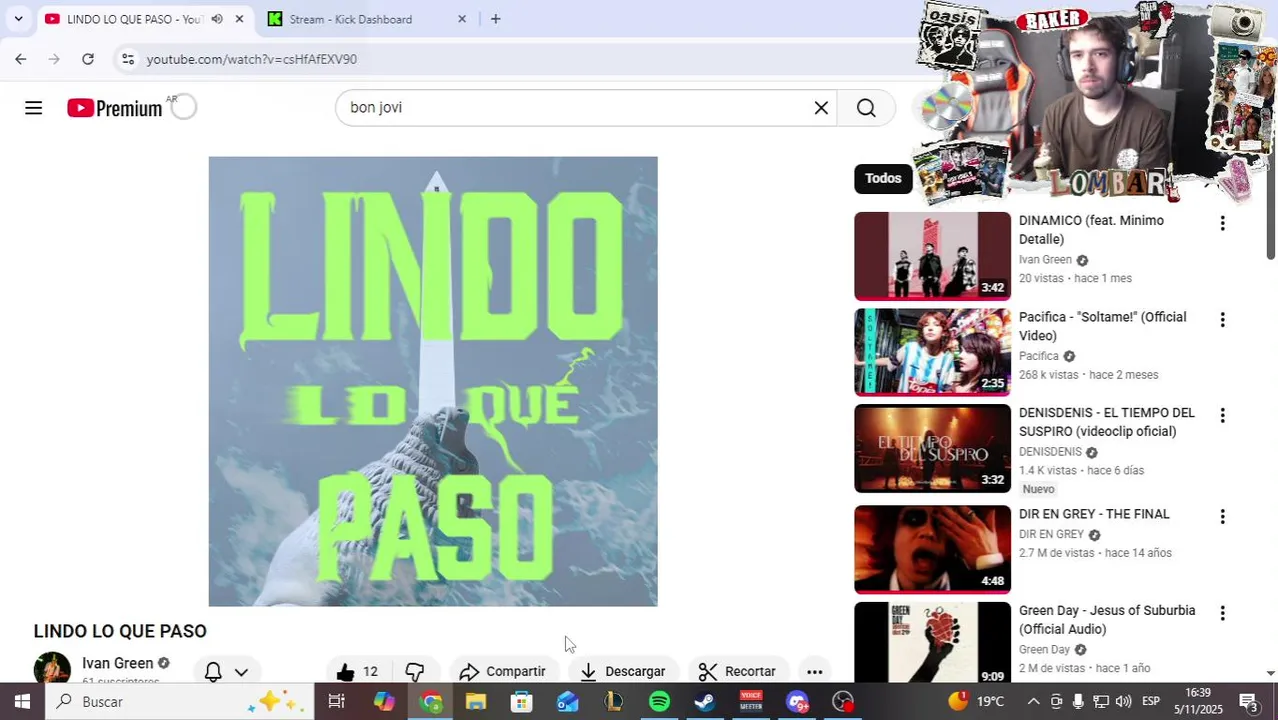
Task: Open League of Legends from taskbar
Action: (613, 702)
